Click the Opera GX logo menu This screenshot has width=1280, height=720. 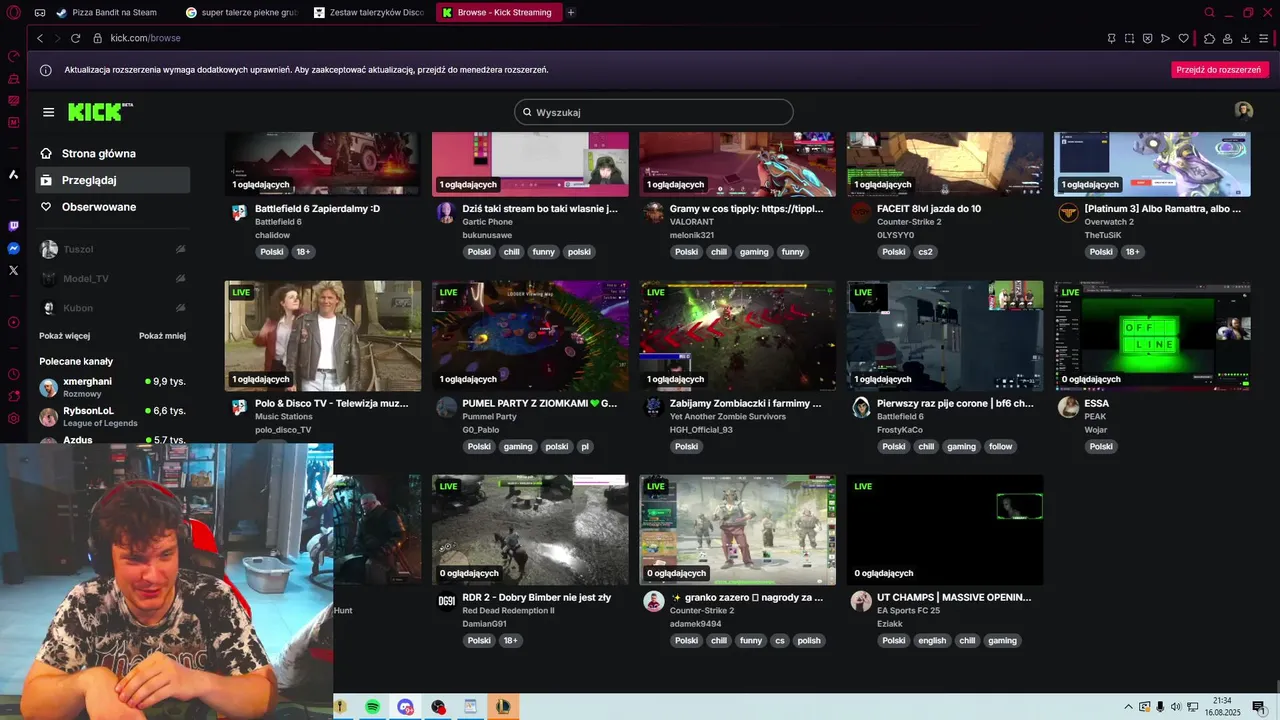coord(13,13)
